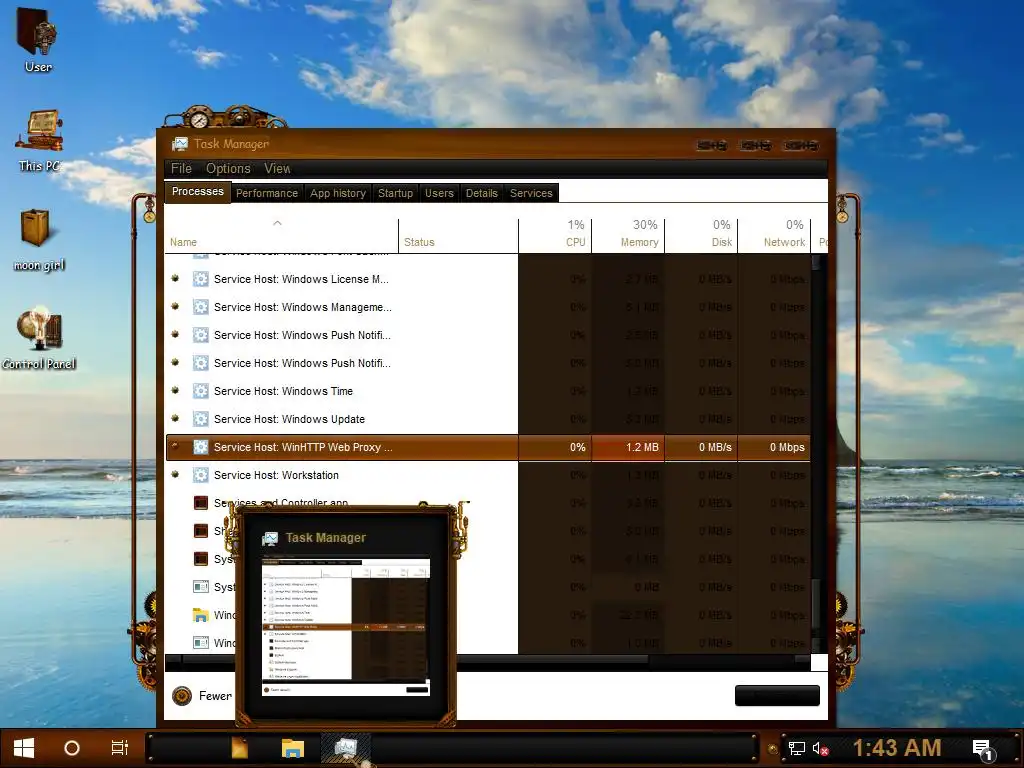
Task: Select Service Host: Workstation text
Action: tap(276, 475)
